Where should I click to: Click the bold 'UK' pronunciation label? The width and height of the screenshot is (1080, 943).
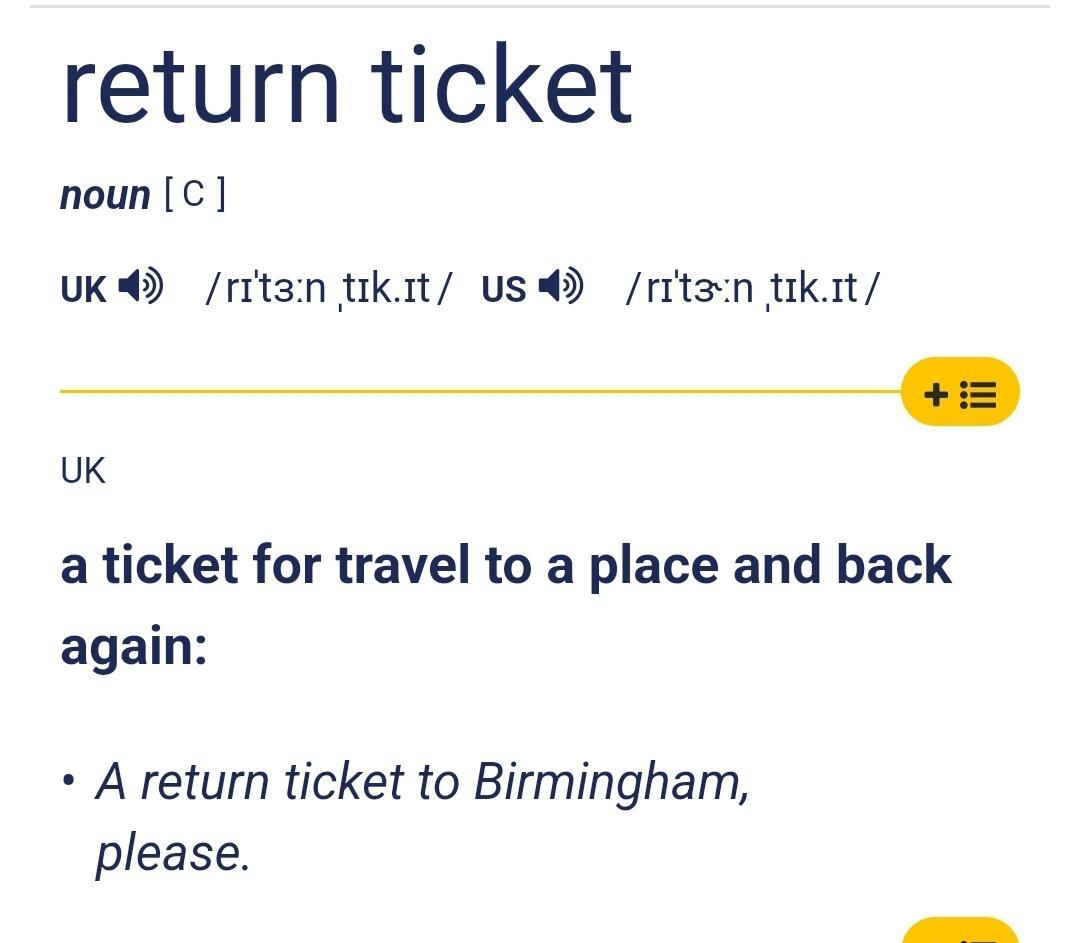tap(83, 289)
